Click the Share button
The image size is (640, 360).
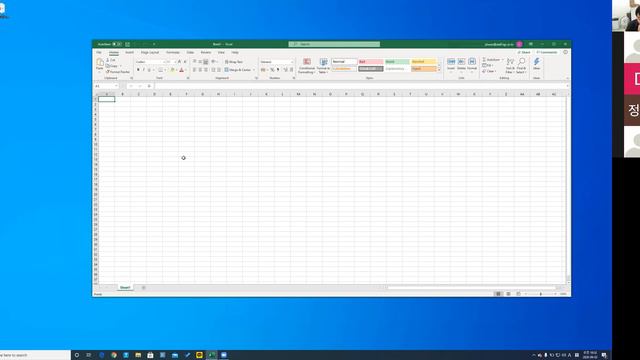[524, 52]
